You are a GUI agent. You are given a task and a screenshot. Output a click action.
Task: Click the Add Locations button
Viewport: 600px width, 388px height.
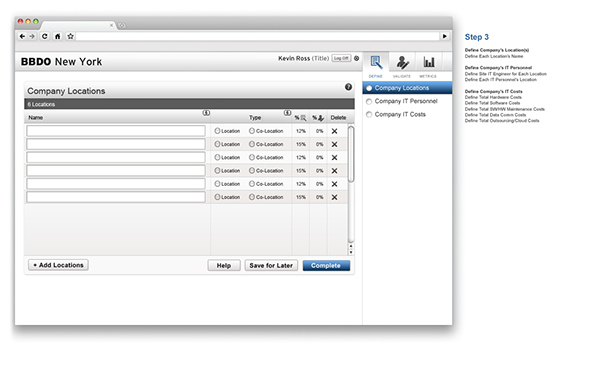click(x=58, y=265)
